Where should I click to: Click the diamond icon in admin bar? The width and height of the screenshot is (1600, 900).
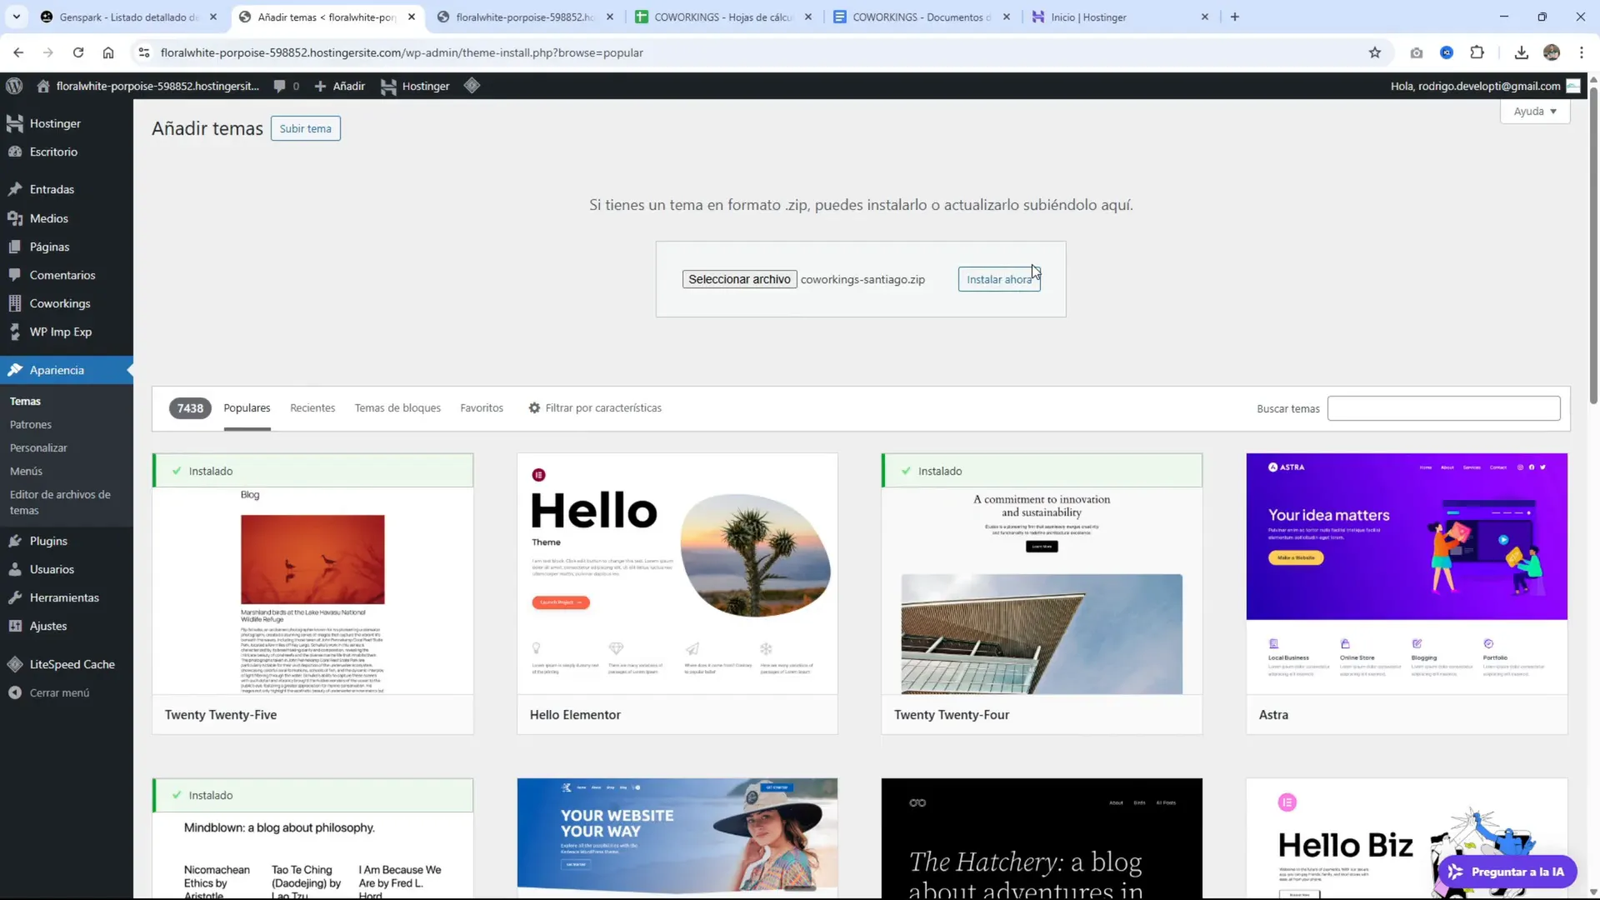tap(472, 86)
